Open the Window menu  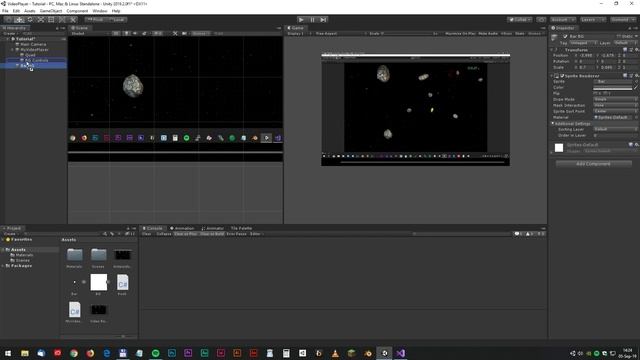point(100,11)
